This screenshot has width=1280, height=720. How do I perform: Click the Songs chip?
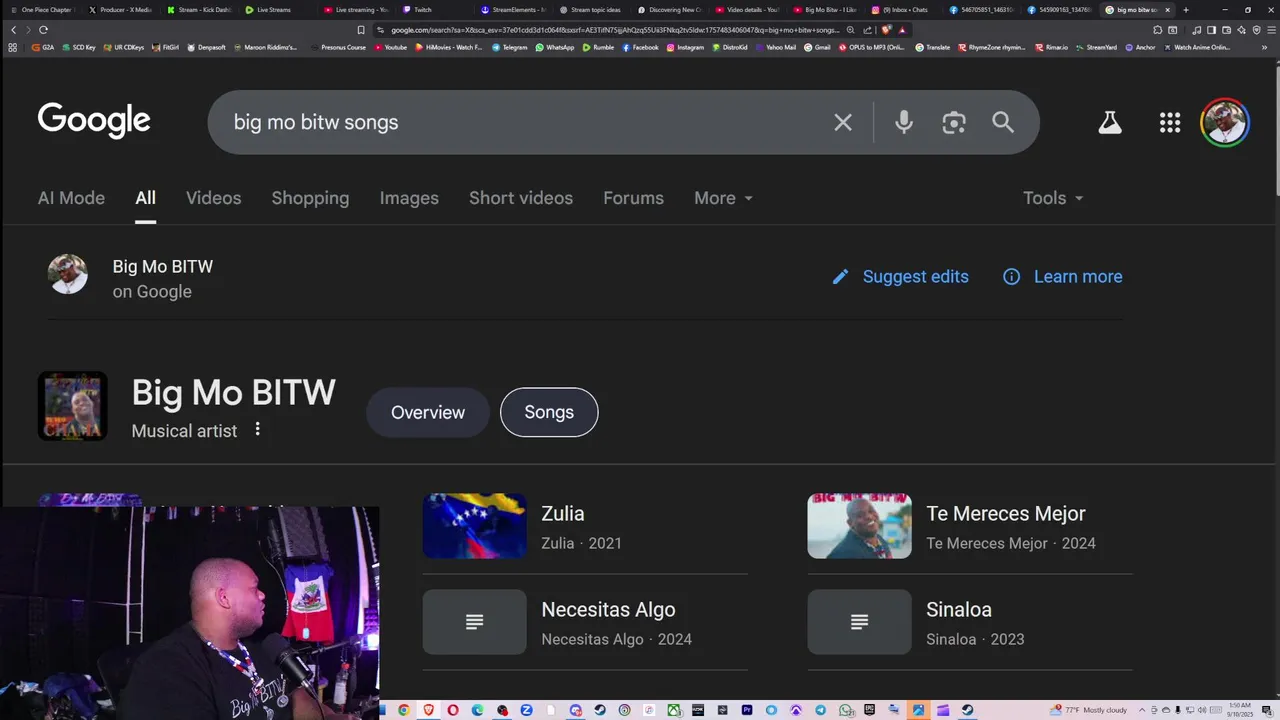tap(549, 412)
